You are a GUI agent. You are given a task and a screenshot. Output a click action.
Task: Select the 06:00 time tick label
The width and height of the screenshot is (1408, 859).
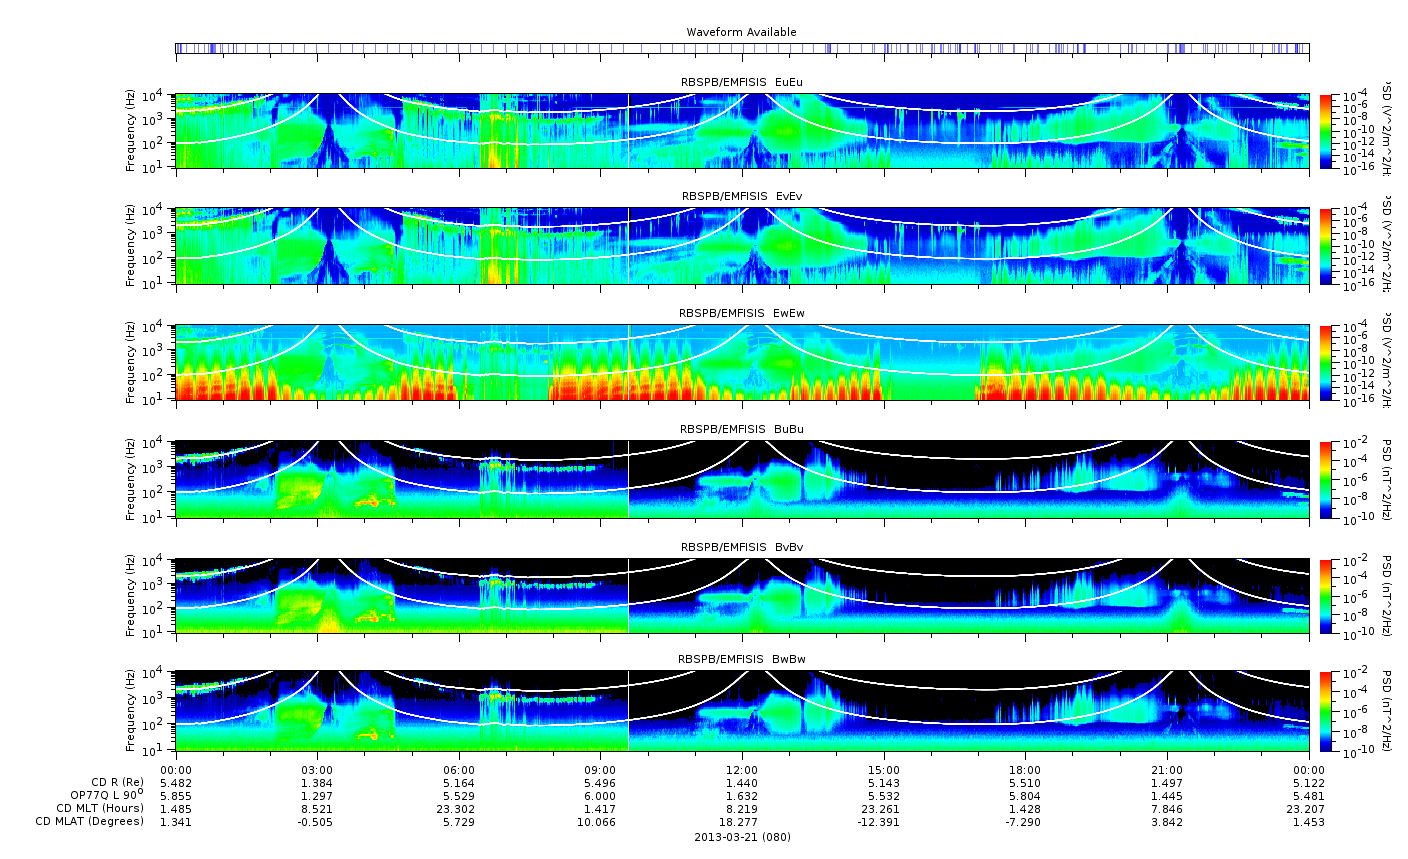(458, 770)
